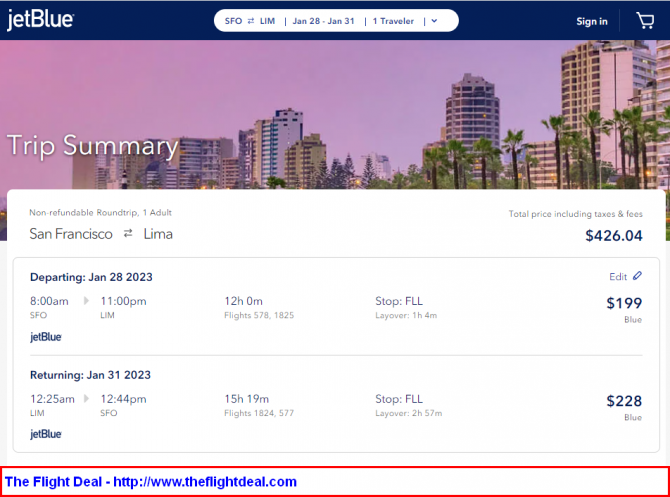This screenshot has height=497, width=670.
Task: Click 'Blue' fare label under $228
Action: (x=633, y=418)
